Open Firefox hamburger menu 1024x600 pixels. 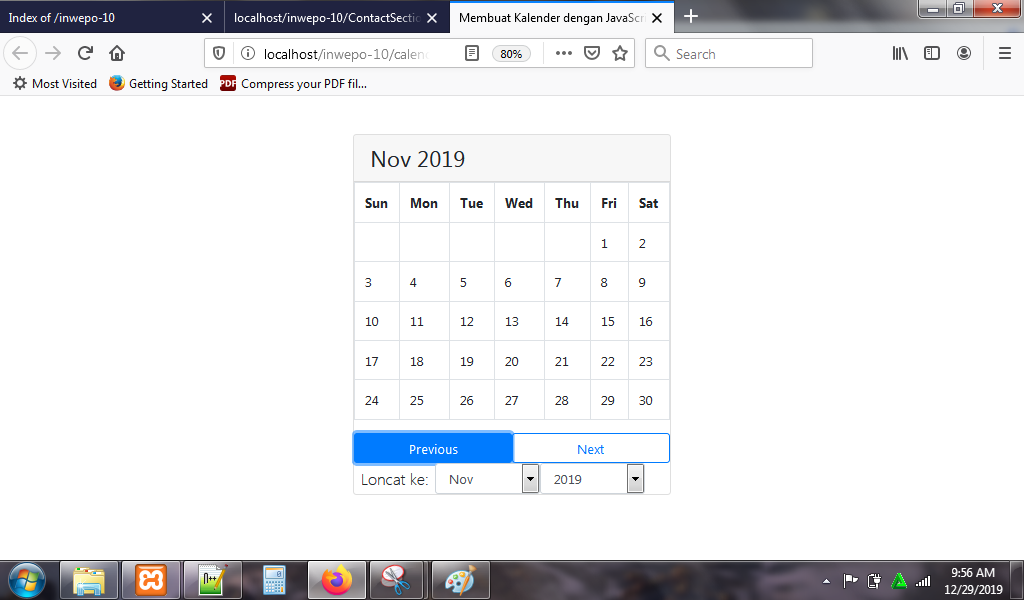pyautogui.click(x=1005, y=54)
